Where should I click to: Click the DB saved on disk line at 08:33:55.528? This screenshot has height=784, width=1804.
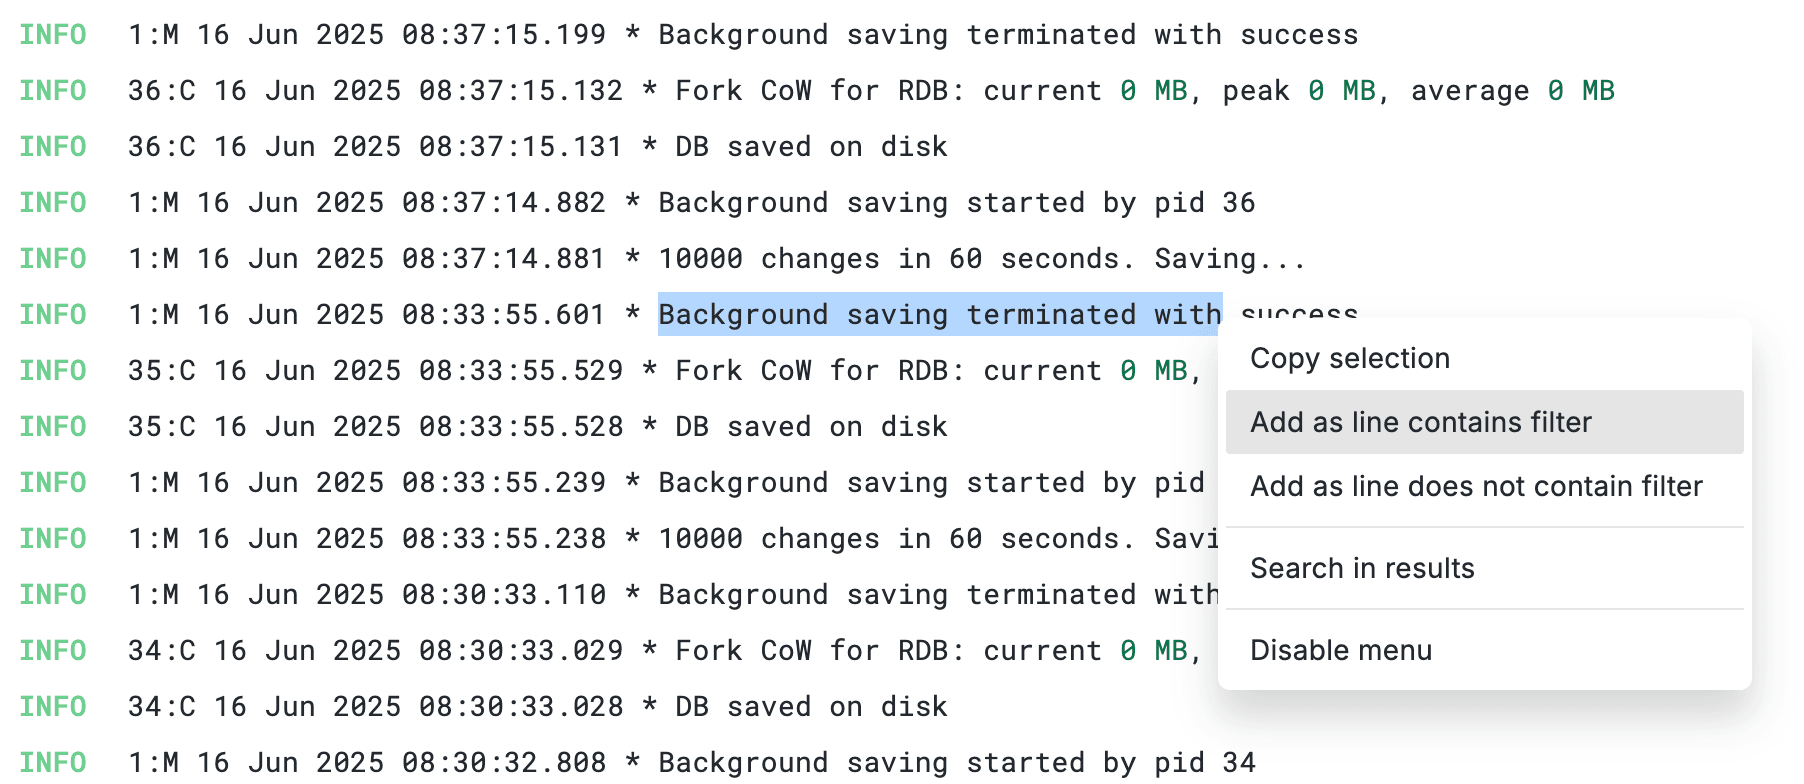(x=810, y=427)
